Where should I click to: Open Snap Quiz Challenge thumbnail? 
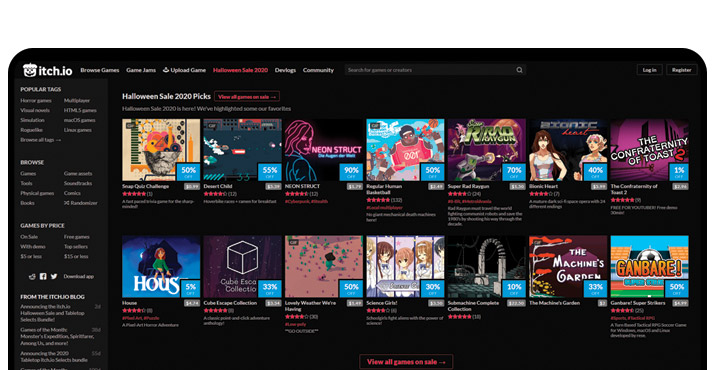(x=161, y=150)
